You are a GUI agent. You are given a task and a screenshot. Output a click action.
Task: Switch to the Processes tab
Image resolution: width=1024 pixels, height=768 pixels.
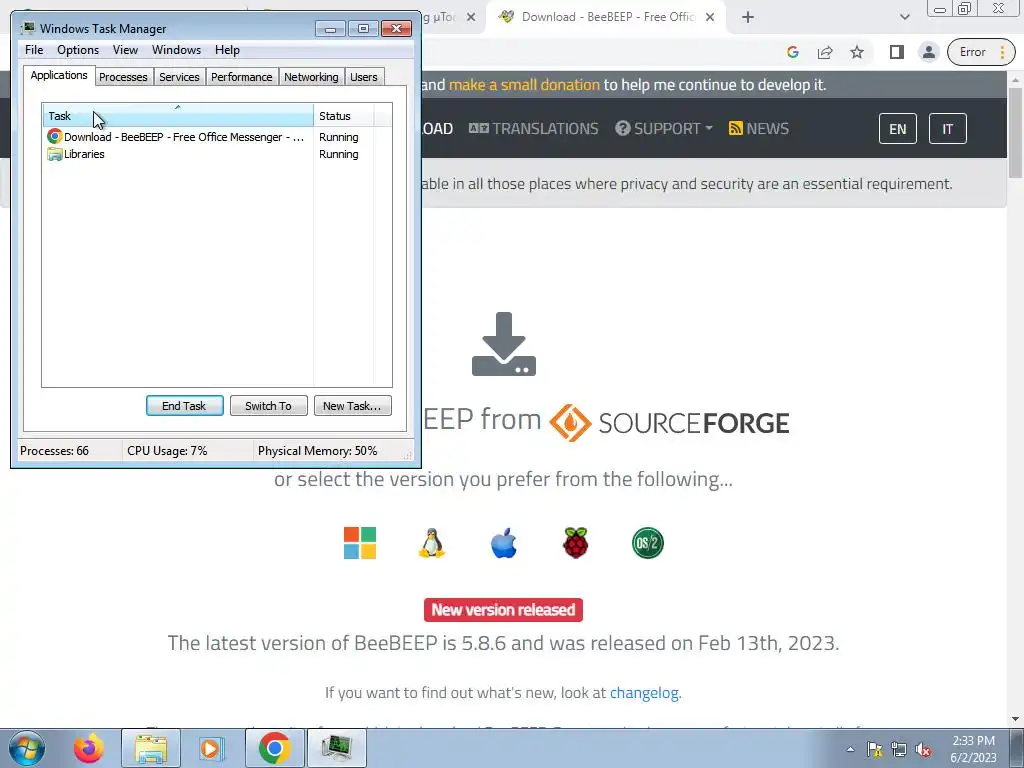pos(123,77)
